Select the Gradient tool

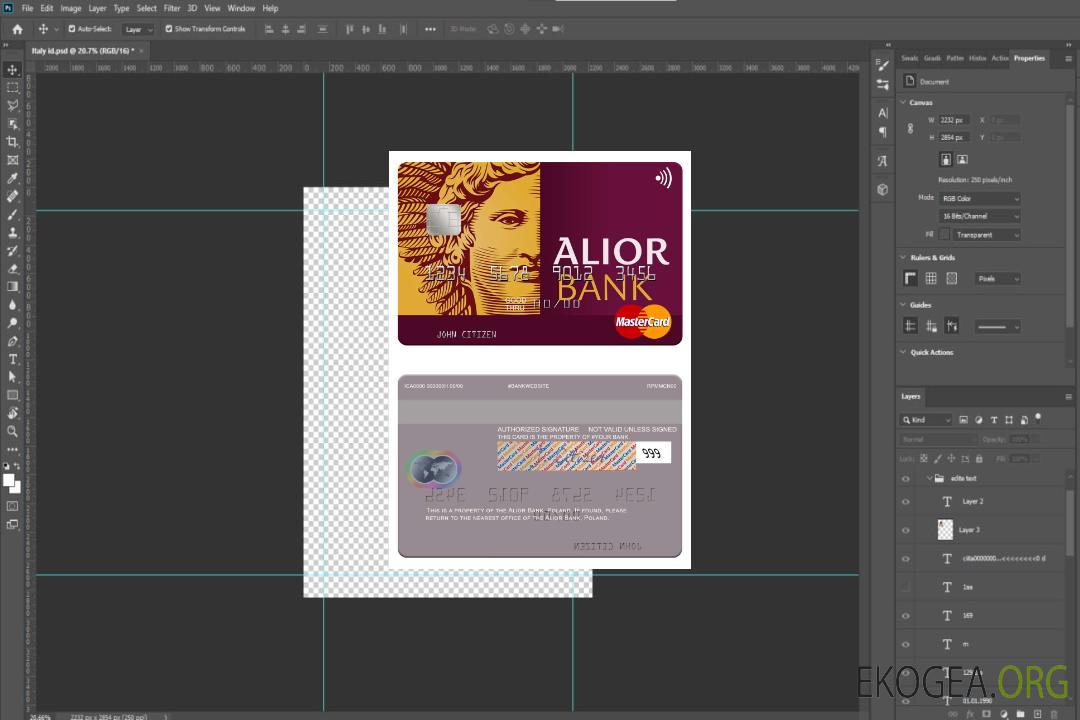point(12,287)
